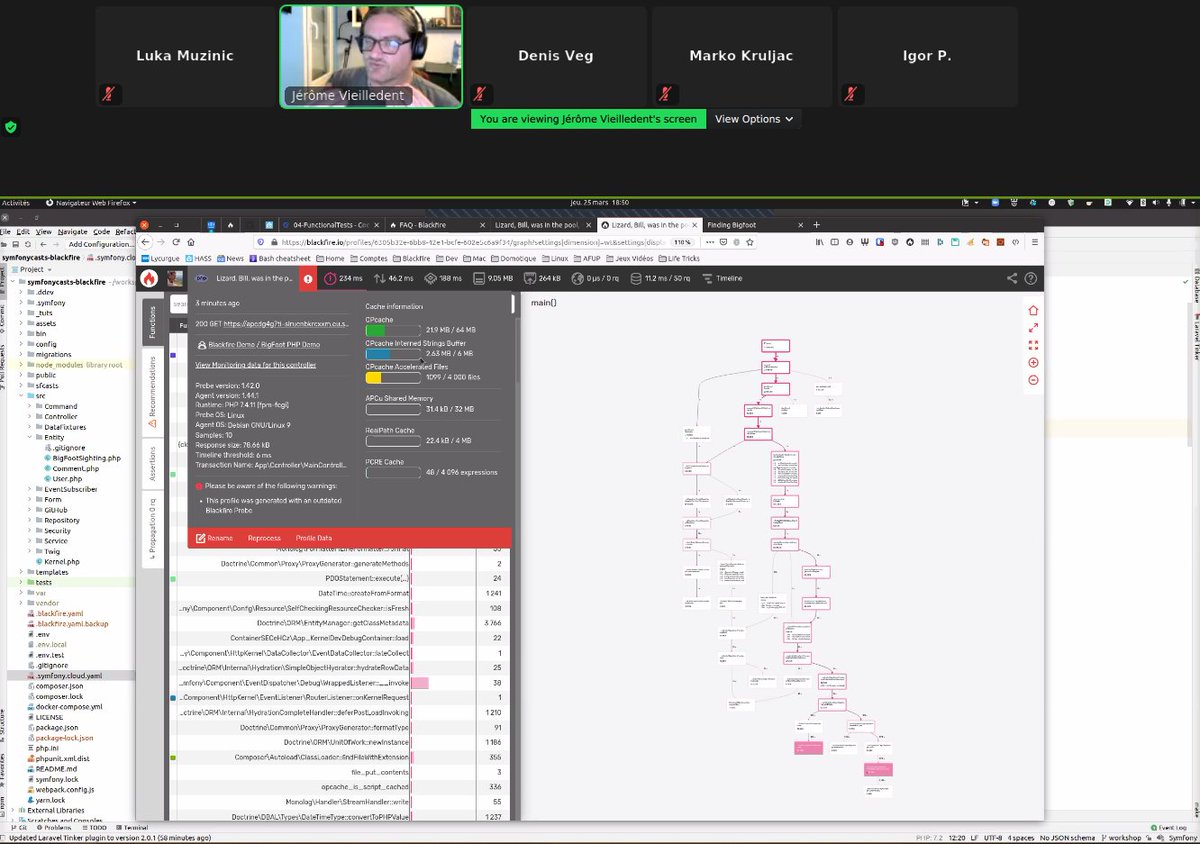Select the 11.2 ms / 50 rq SQL metric
The height and width of the screenshot is (844, 1200).
(661, 279)
